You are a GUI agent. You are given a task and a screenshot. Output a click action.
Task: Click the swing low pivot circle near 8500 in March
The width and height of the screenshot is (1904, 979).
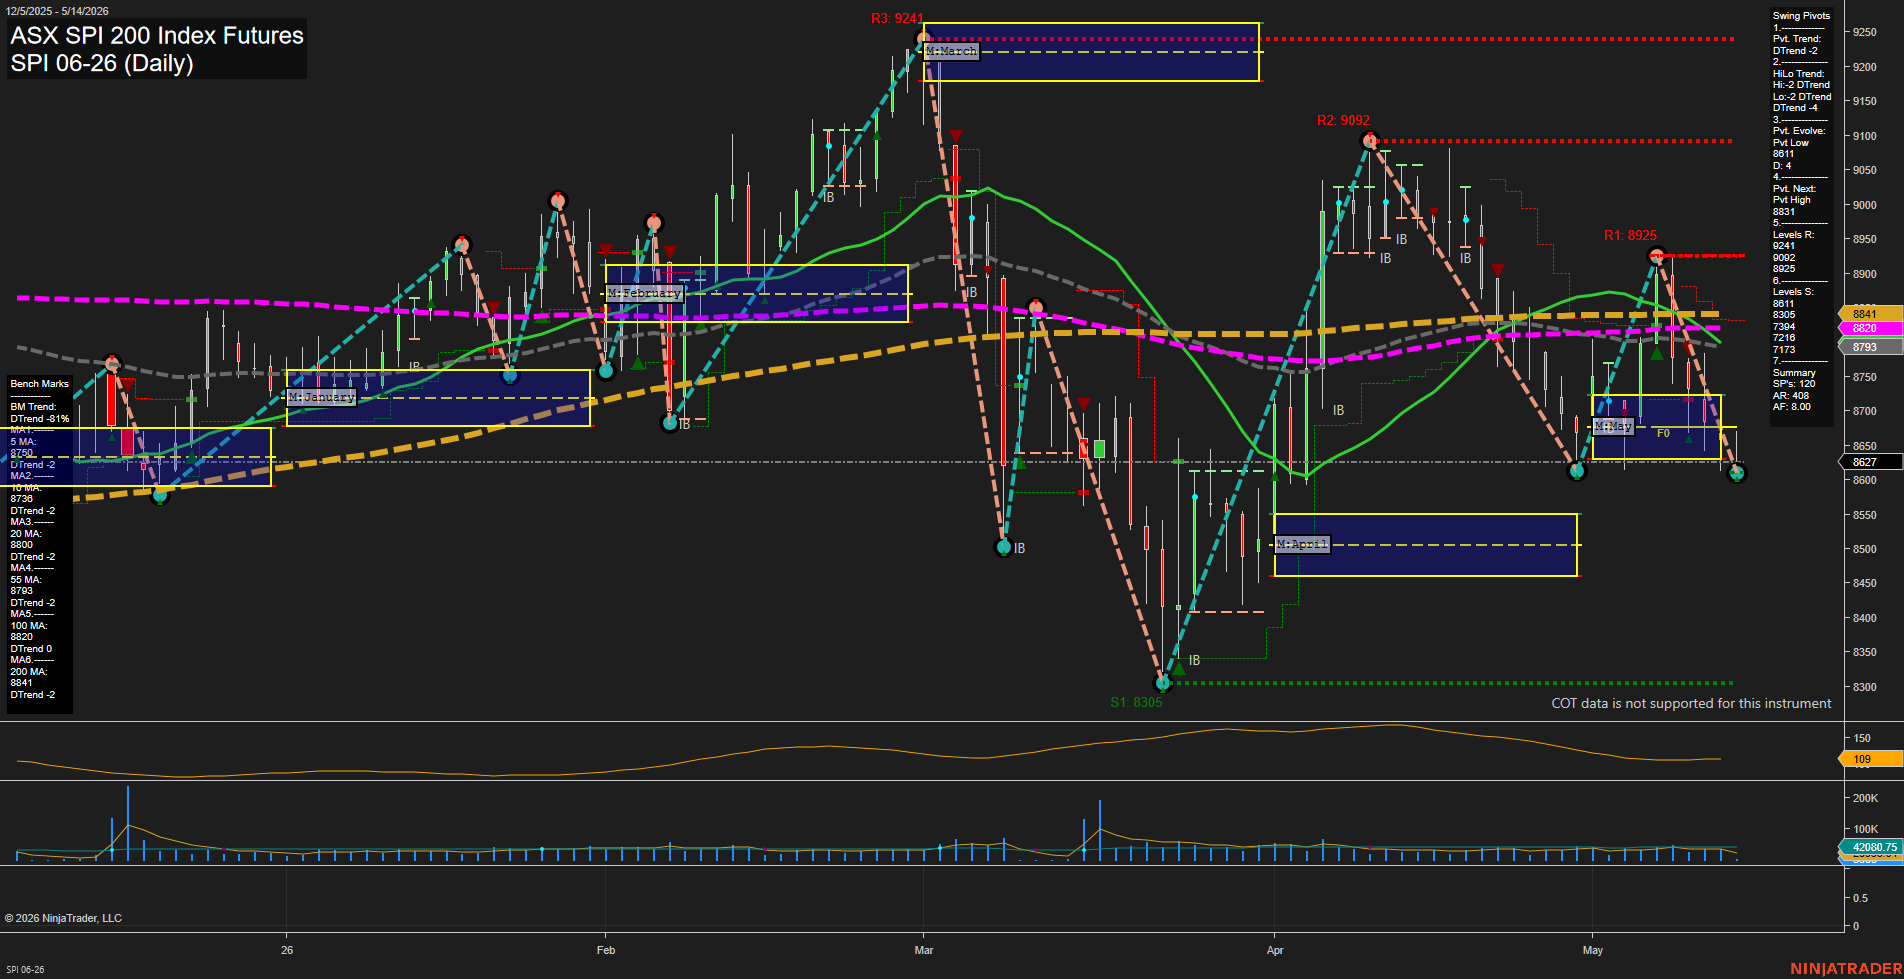pos(1004,547)
